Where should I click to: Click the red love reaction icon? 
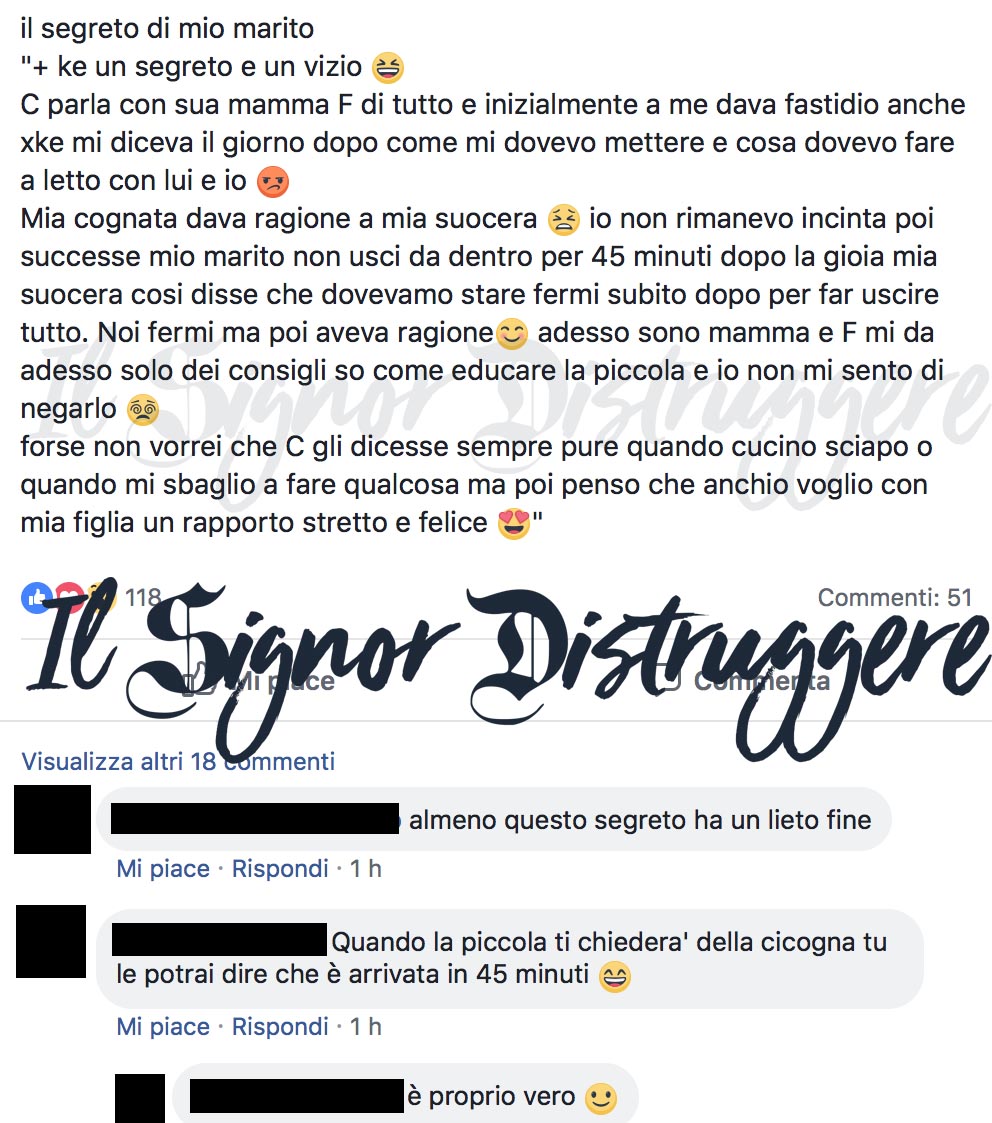tap(69, 597)
